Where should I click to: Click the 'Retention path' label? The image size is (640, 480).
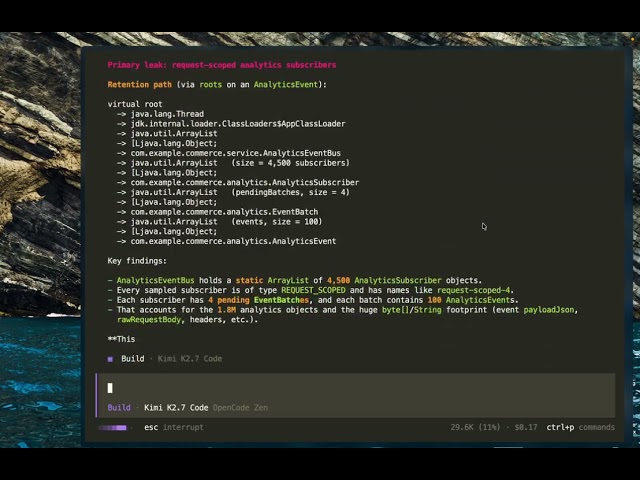(140, 84)
